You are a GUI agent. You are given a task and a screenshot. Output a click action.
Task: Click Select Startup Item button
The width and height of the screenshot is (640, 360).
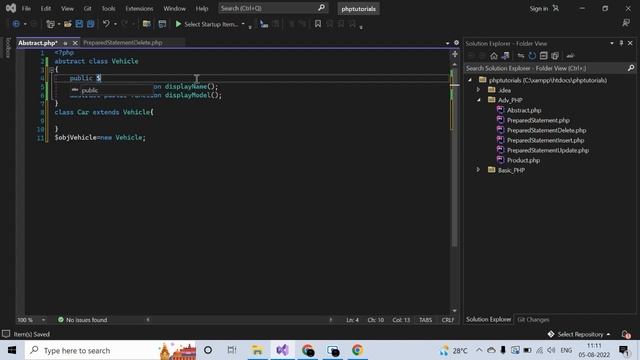tap(211, 24)
